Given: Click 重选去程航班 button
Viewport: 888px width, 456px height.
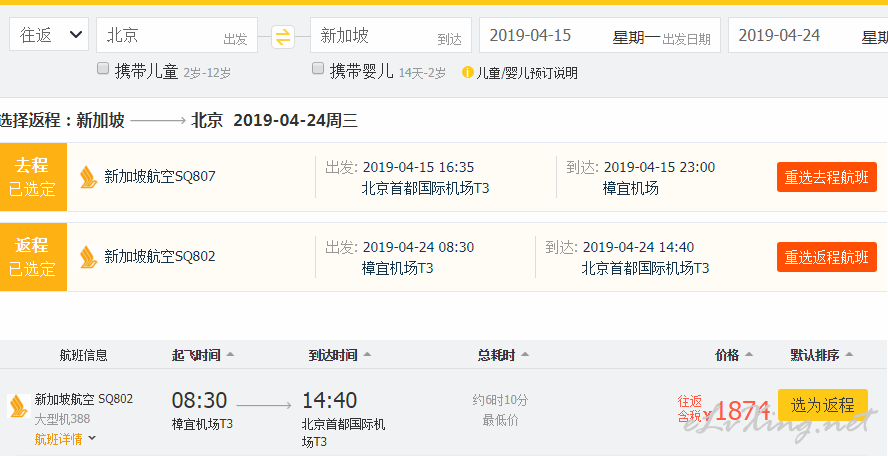Looking at the screenshot, I should click(827, 177).
